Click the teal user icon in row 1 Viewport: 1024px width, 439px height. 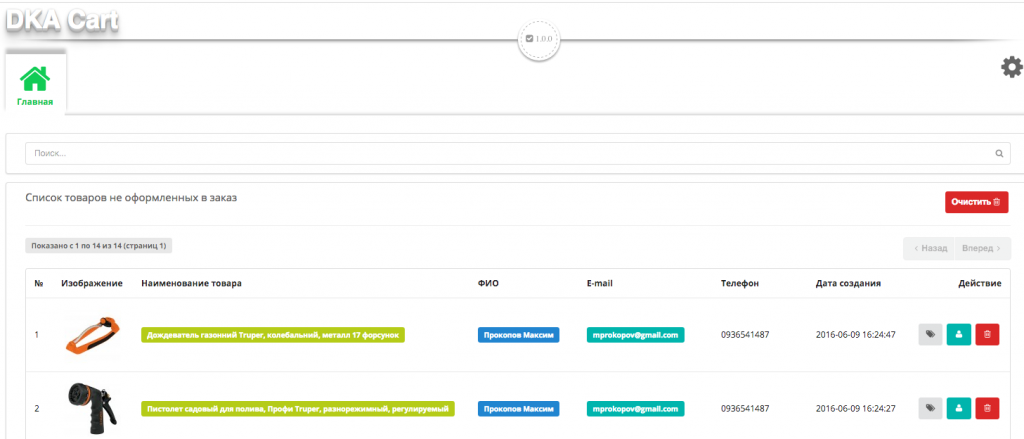[958, 335]
